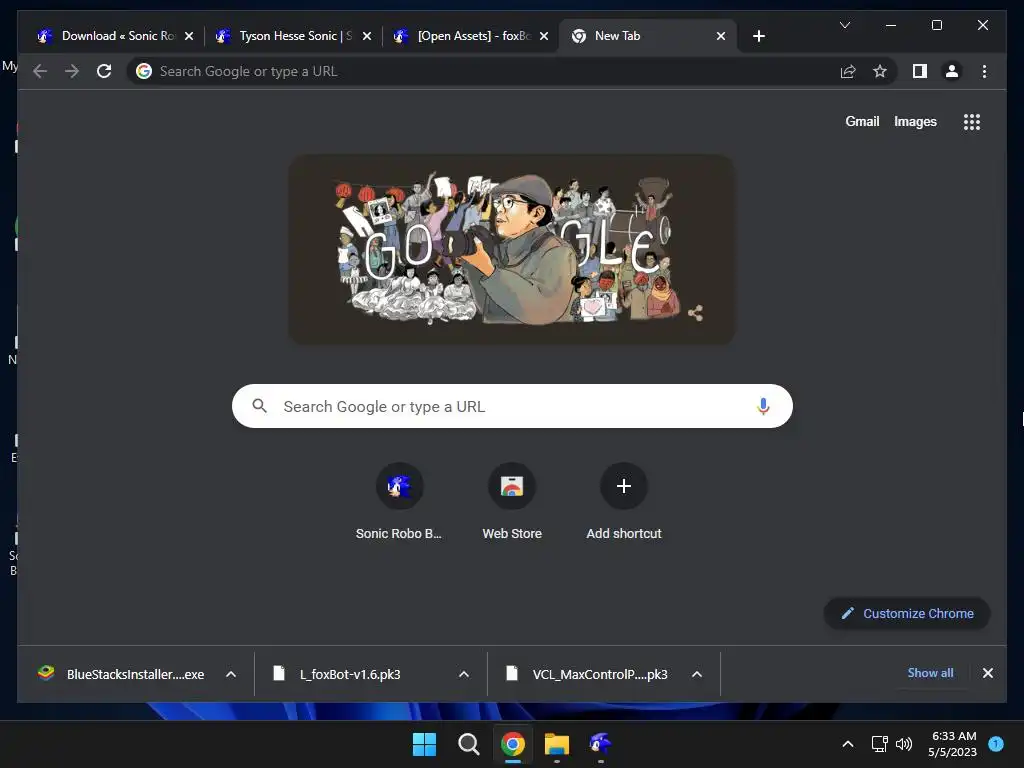Click the Customize Chrome button
The height and width of the screenshot is (768, 1024).
(x=907, y=613)
